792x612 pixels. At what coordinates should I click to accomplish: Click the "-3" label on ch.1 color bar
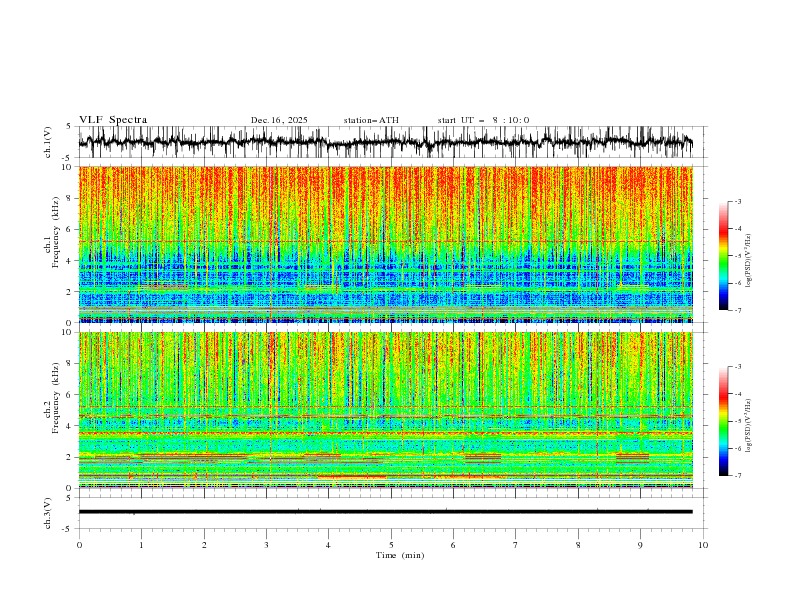[737, 201]
